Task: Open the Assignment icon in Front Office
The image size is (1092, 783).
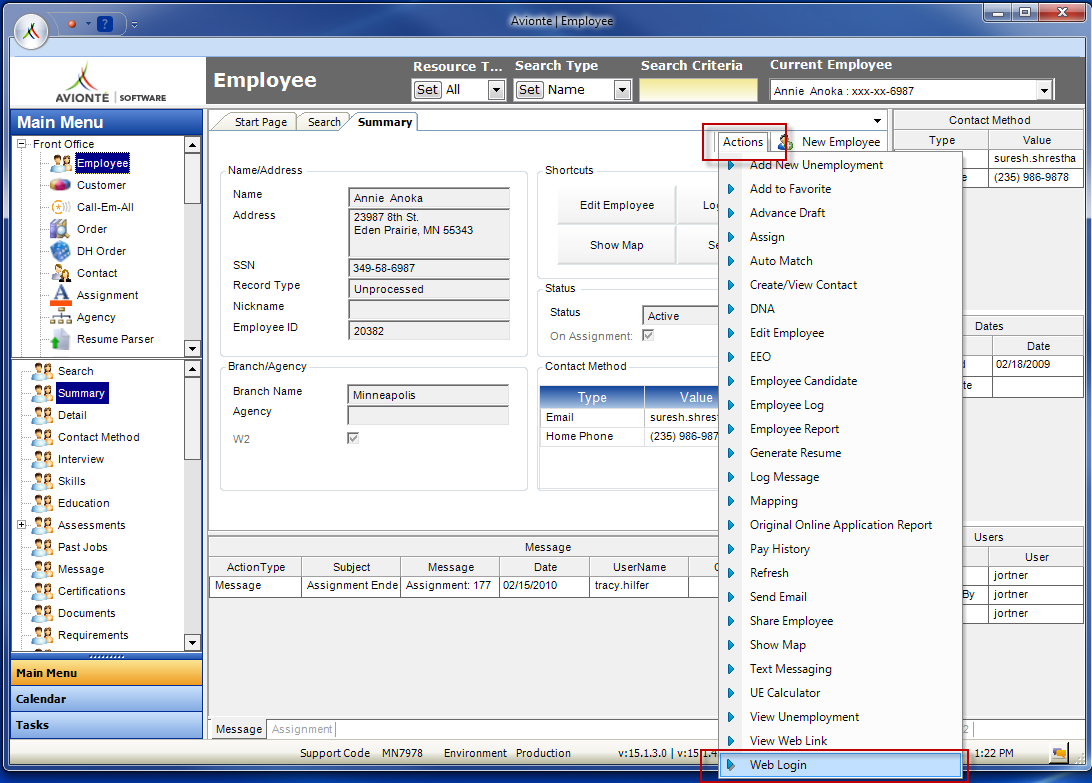Action: coord(60,295)
